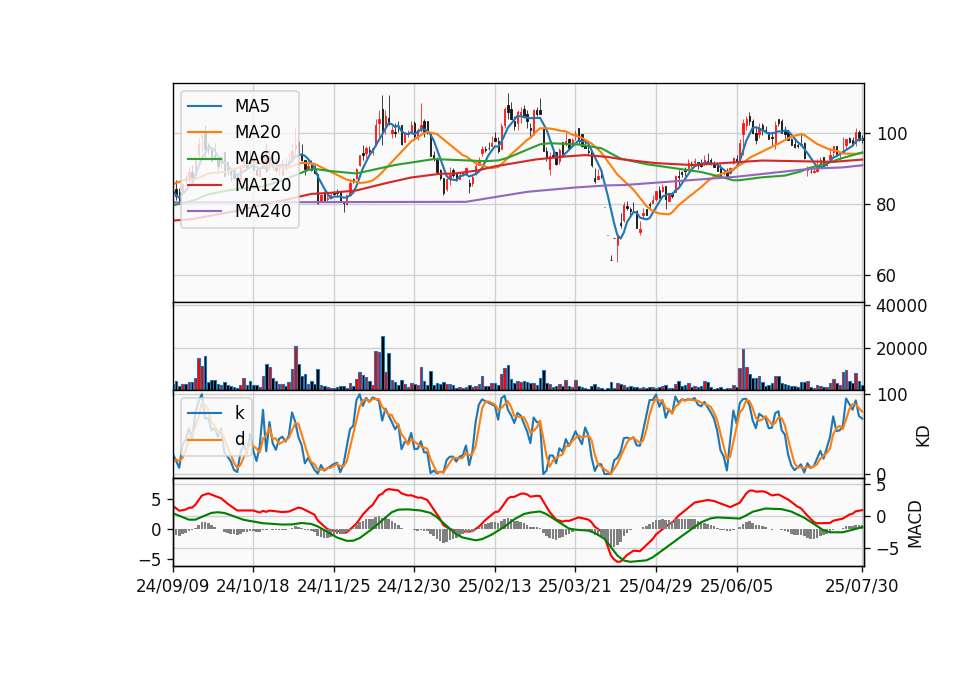Click the purple MA240 legend line swatch
Screen dimensions: 960x690
click(204, 211)
